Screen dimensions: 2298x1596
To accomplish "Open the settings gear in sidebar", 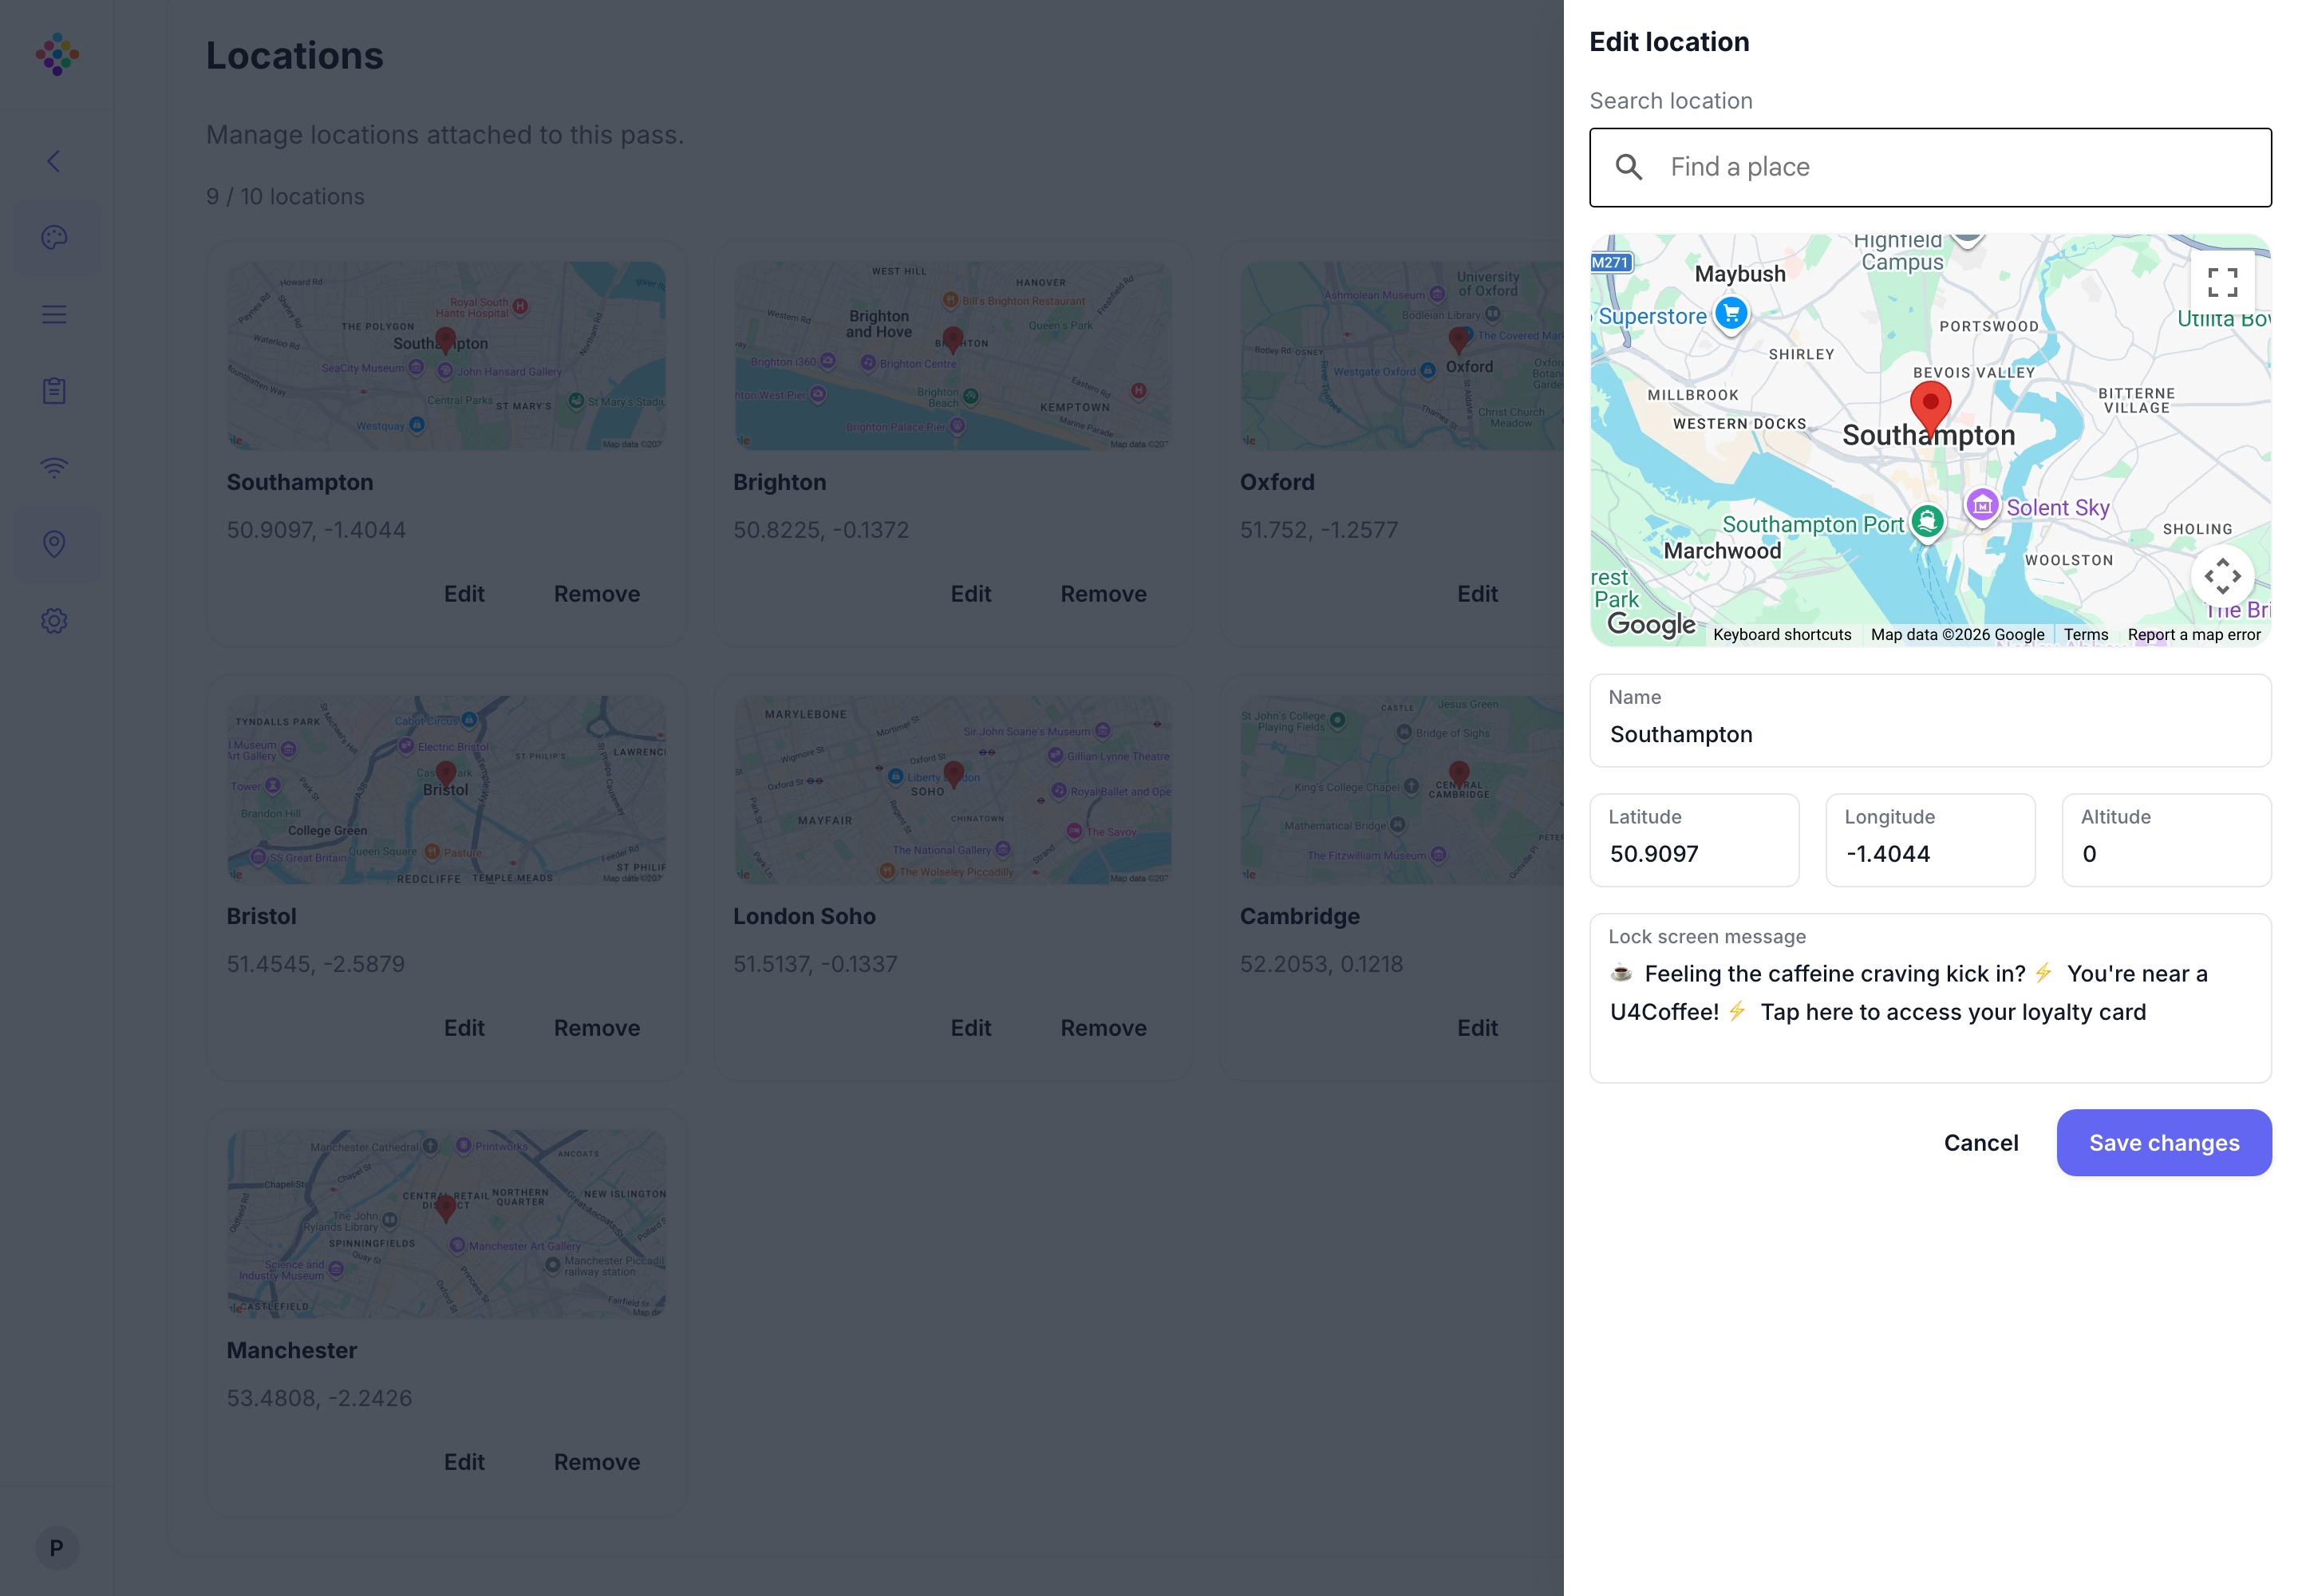I will [54, 621].
